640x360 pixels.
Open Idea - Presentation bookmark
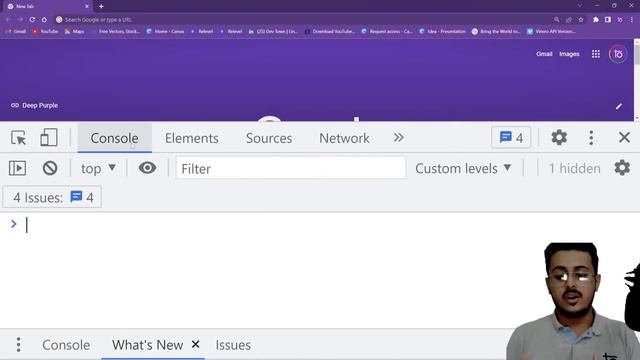point(442,31)
